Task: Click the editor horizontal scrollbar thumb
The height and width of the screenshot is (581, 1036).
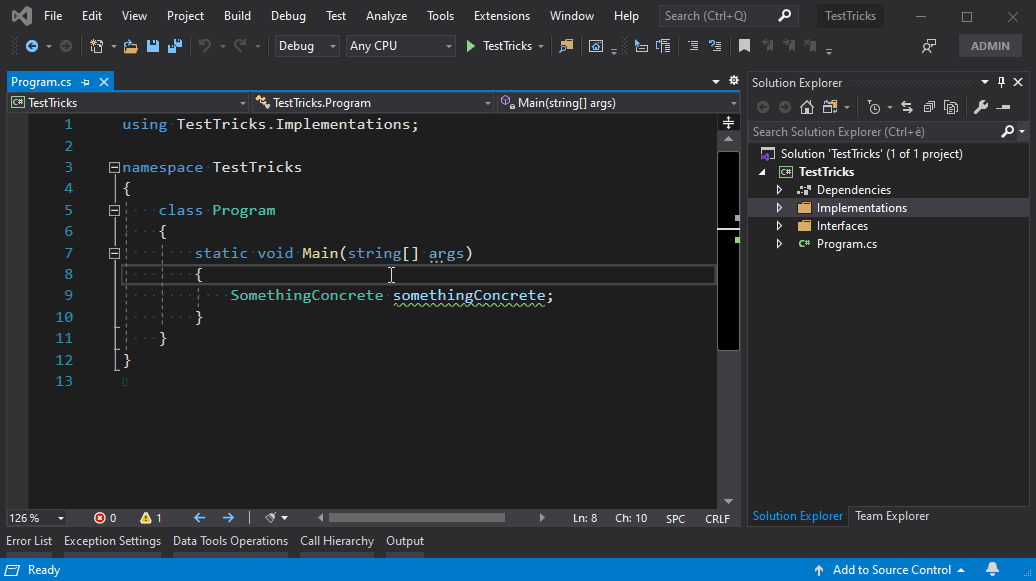Action: tap(417, 518)
